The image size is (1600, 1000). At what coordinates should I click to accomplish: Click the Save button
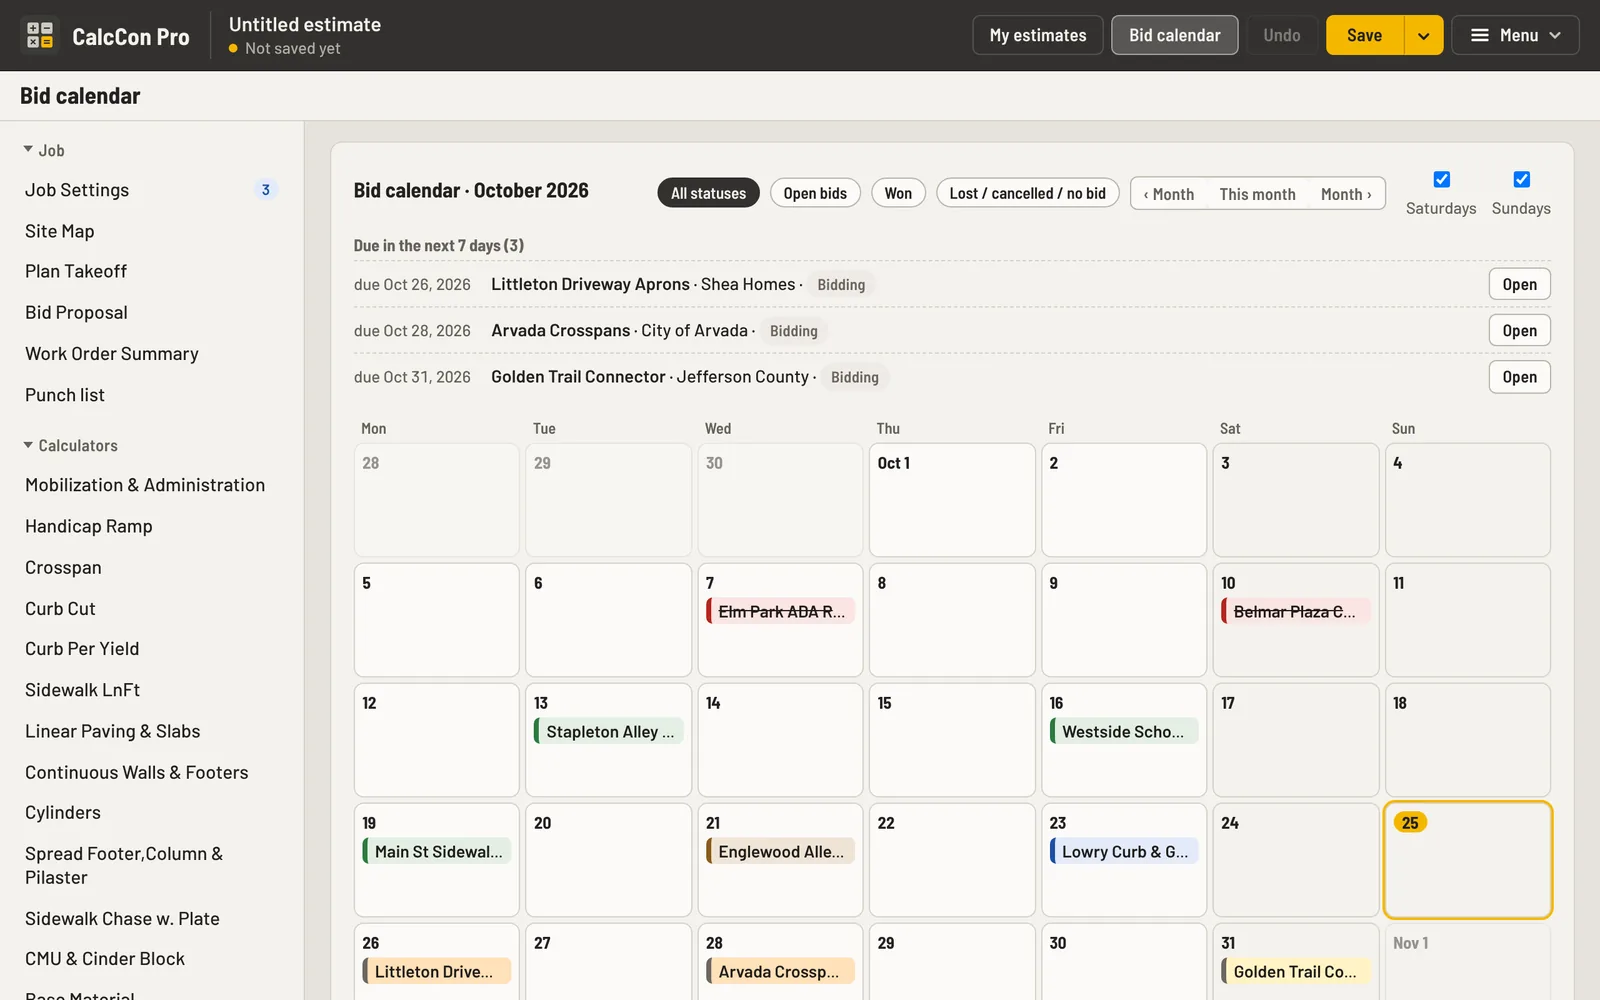[x=1364, y=35]
